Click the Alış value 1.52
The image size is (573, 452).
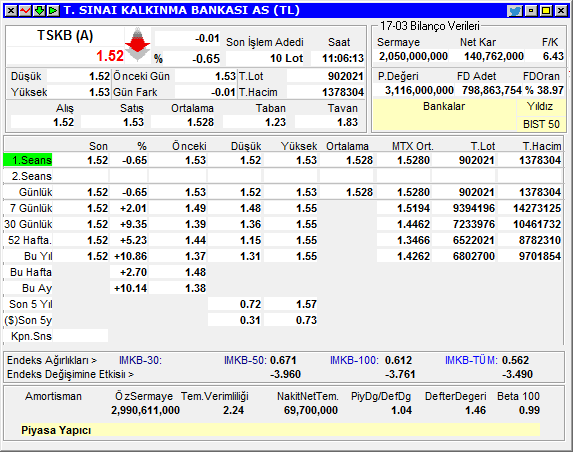[x=64, y=122]
